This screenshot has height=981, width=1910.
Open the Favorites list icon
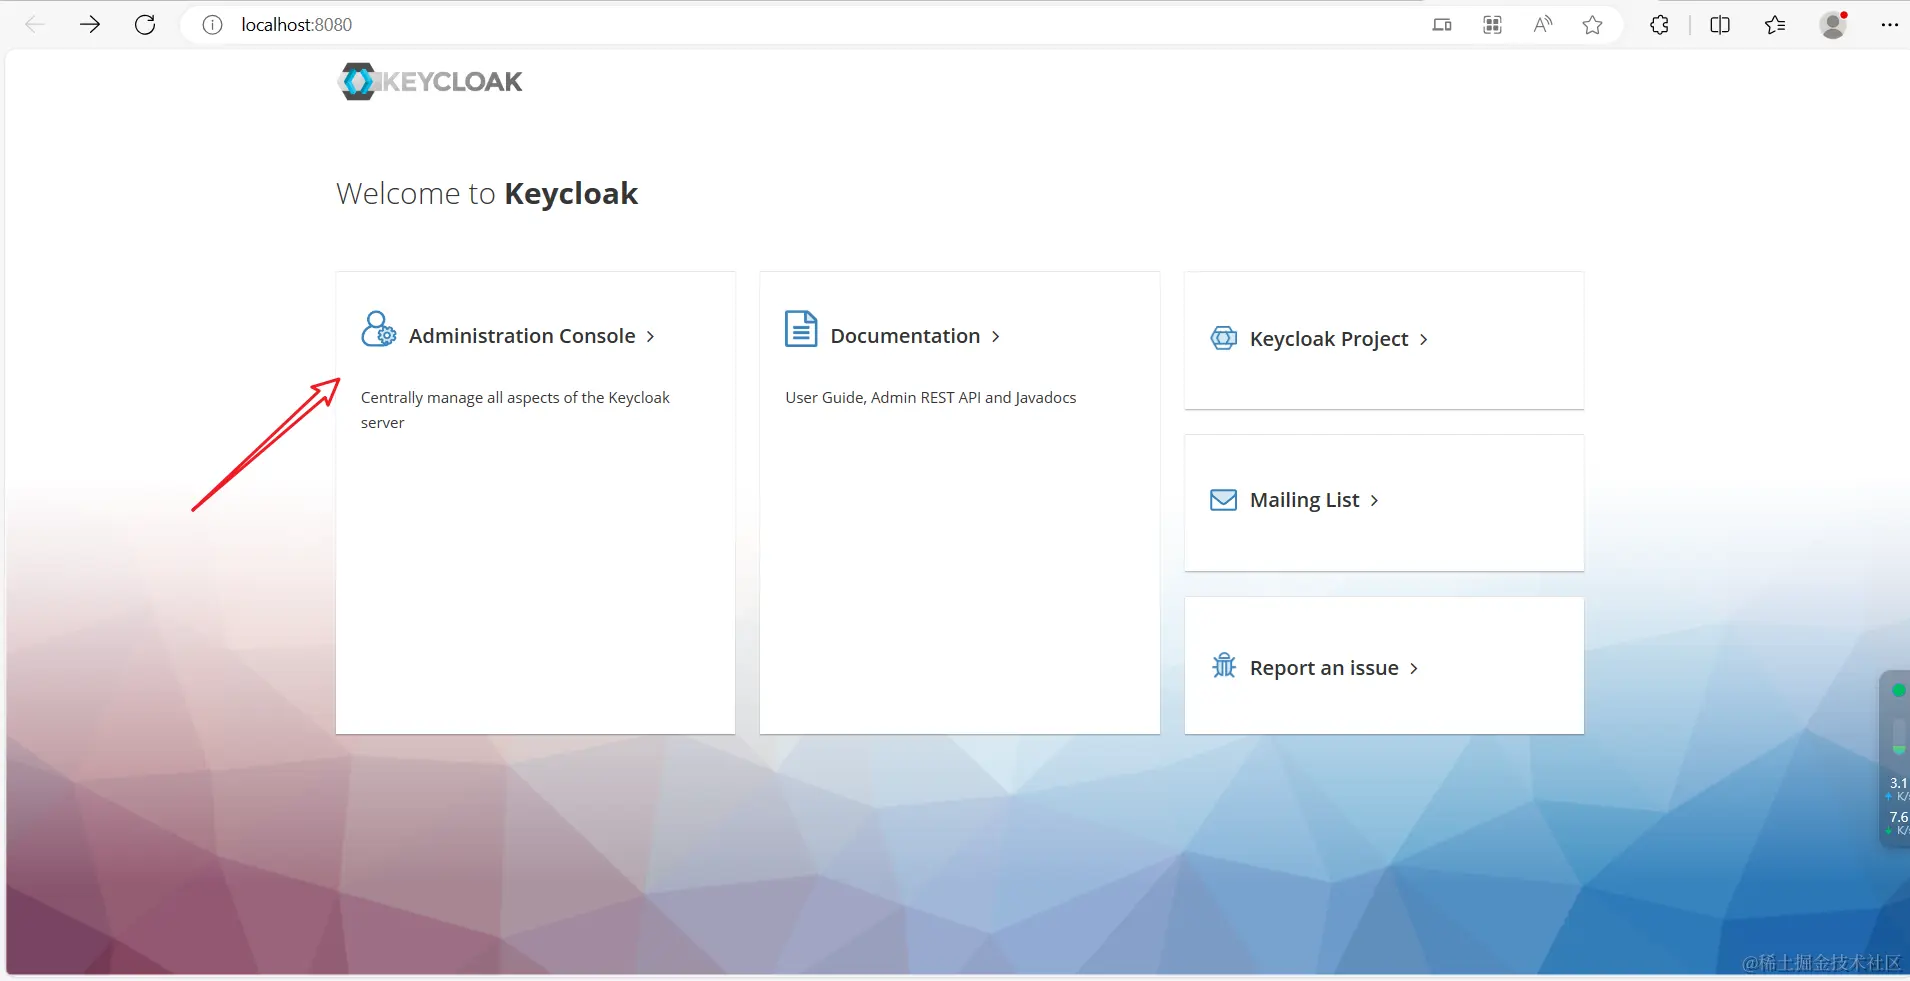(1775, 25)
